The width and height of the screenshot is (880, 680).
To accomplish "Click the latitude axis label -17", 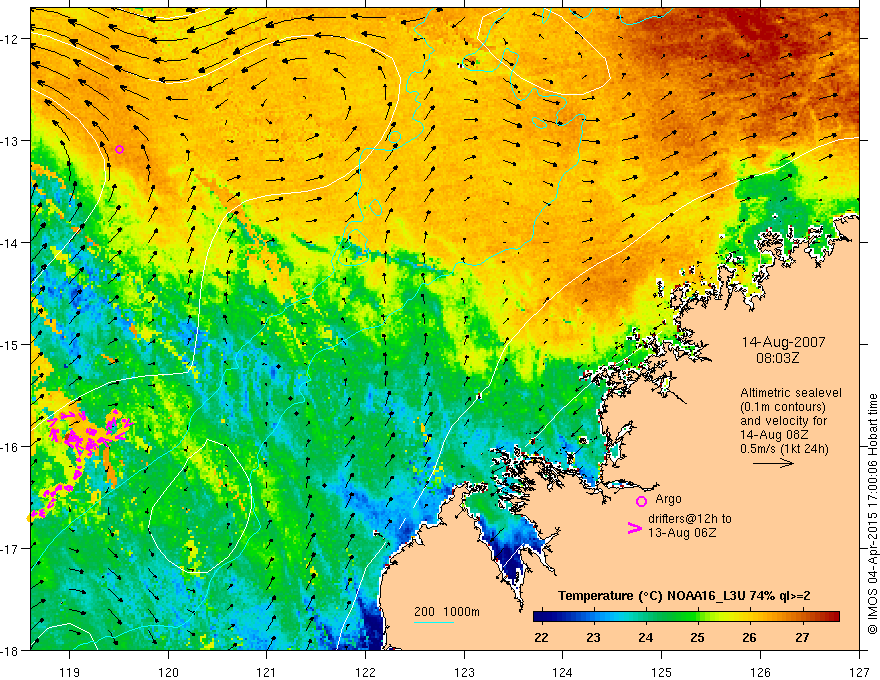I will point(10,549).
